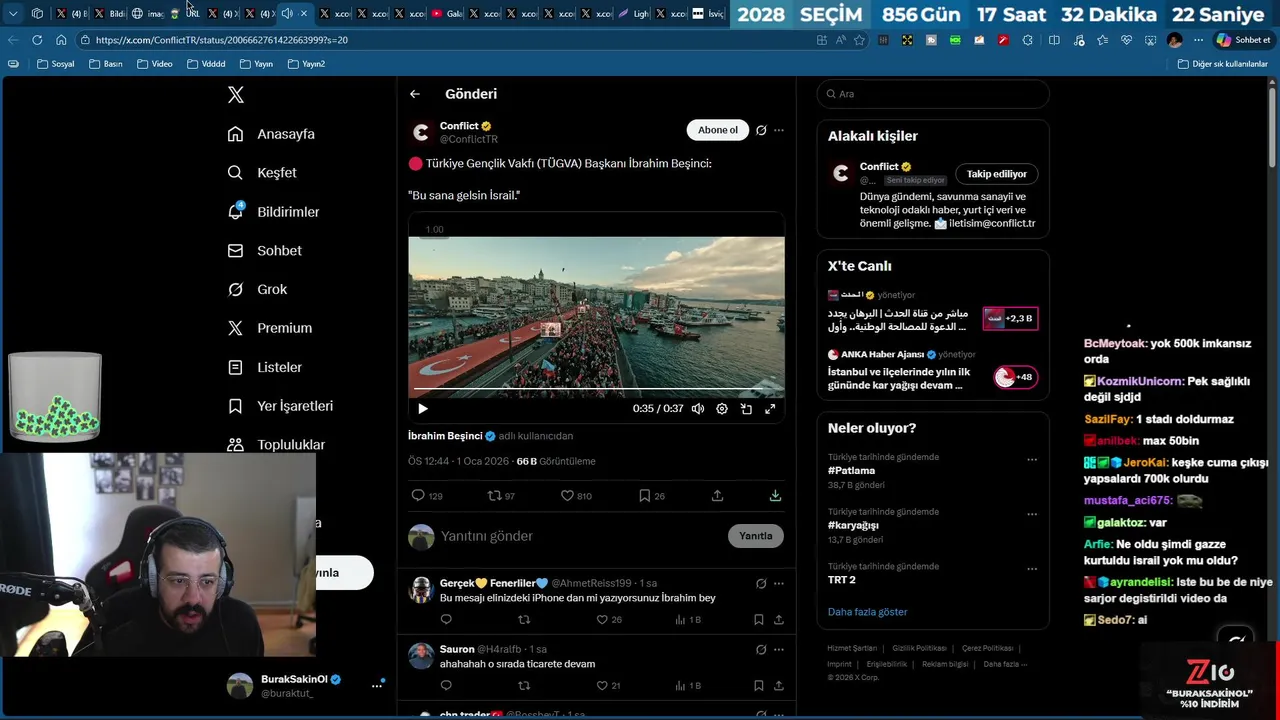Share the main post
The image size is (1280, 720).
(x=717, y=496)
